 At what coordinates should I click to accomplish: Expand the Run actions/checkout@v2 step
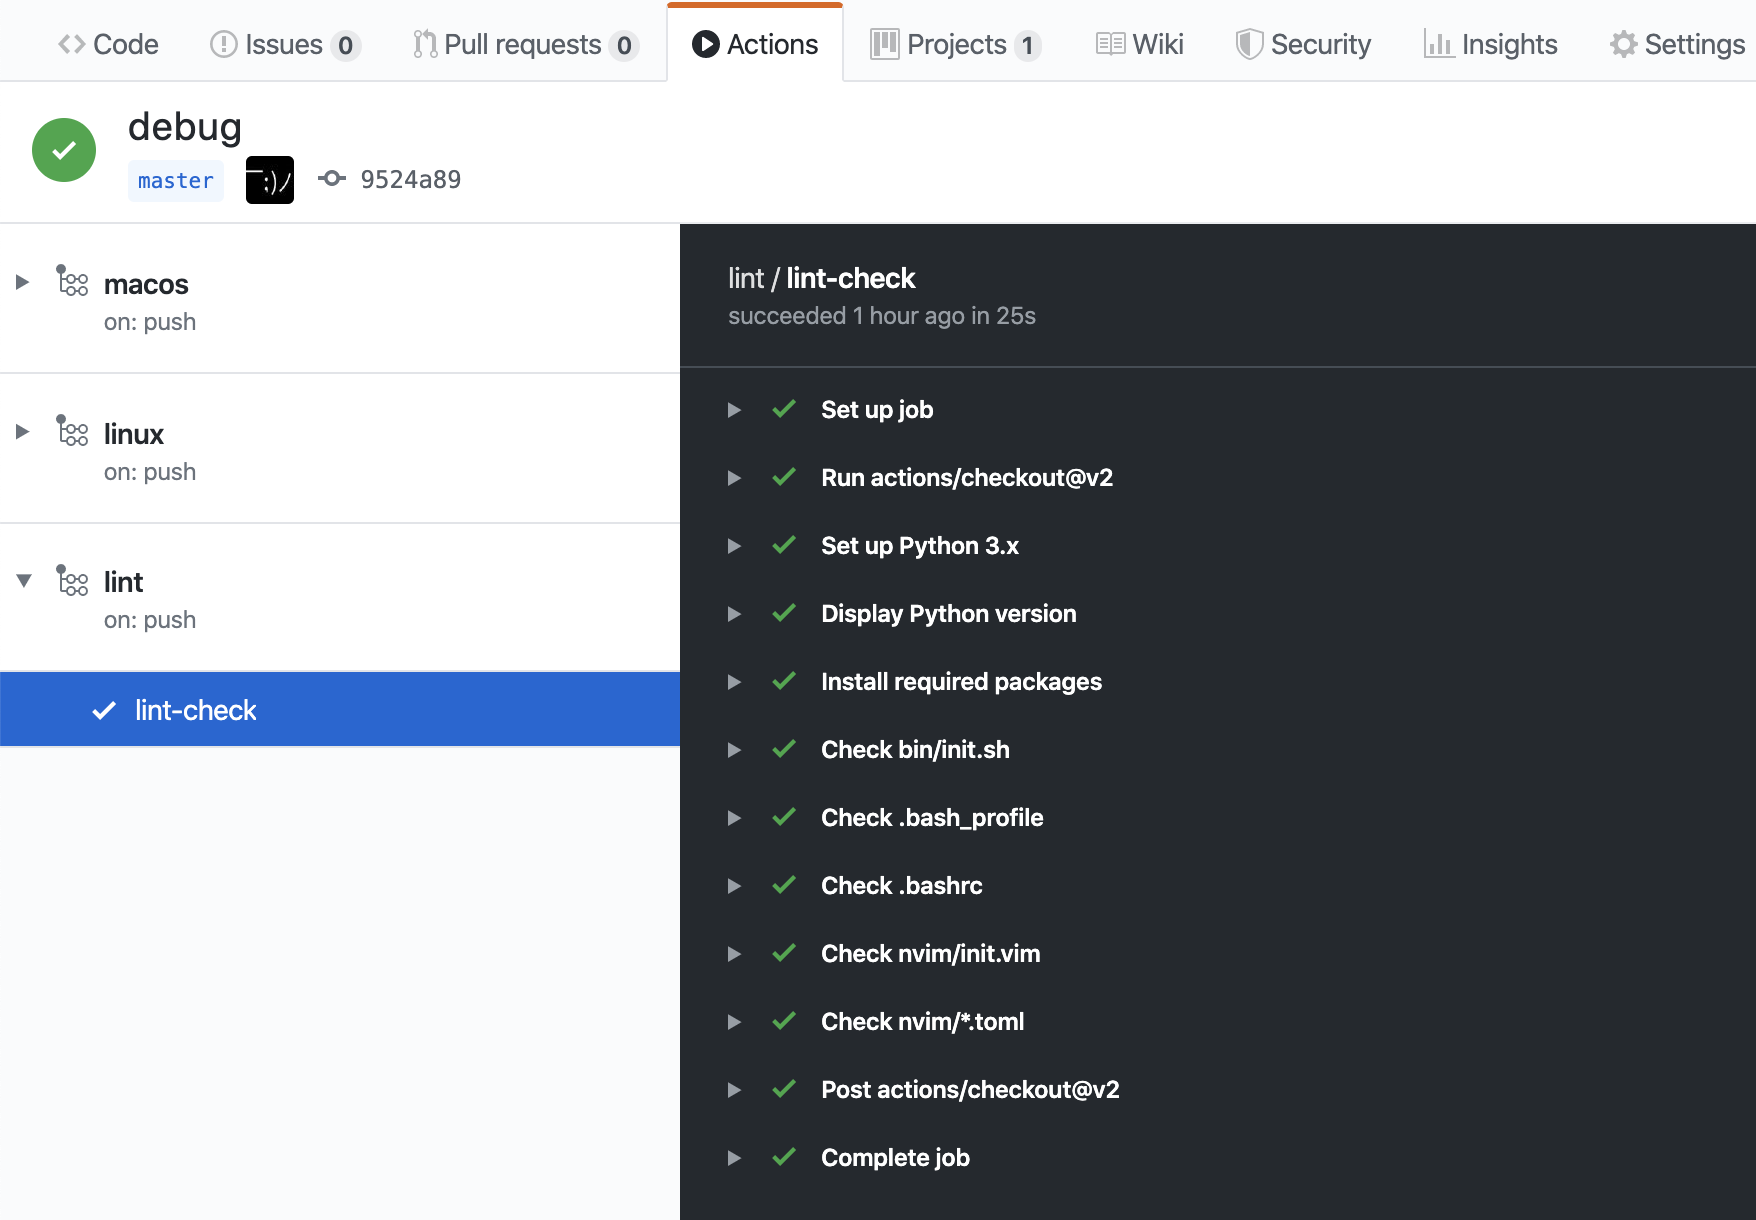coord(734,478)
